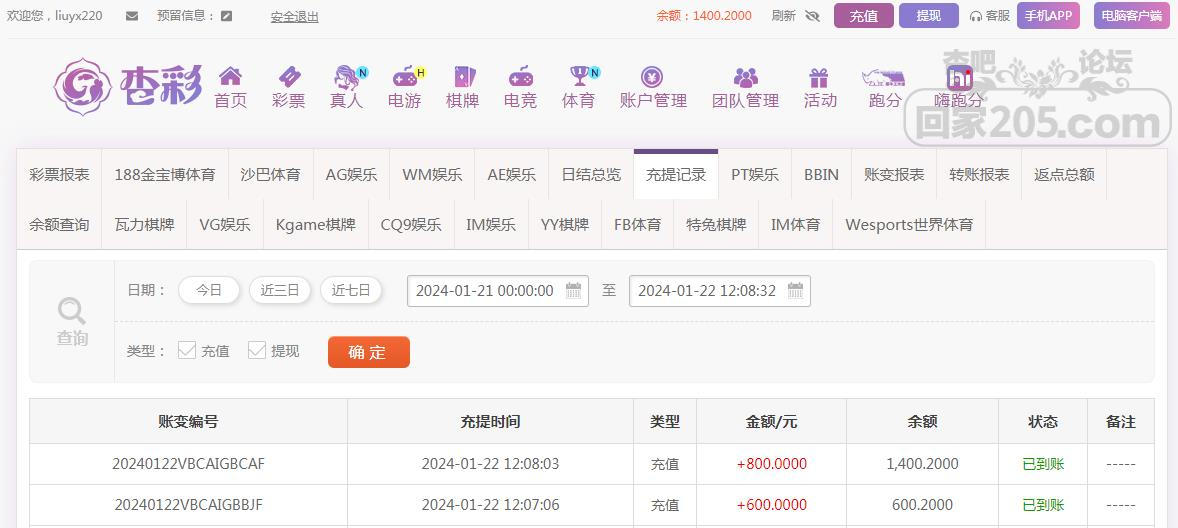Click the 1,400.2000 balance cell
This screenshot has width=1178, height=528.
[x=923, y=464]
